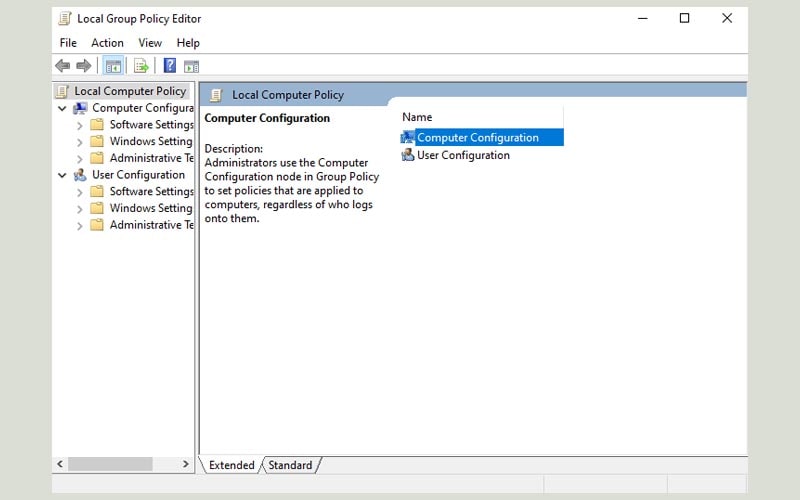Switch to the Standard tab

[290, 465]
